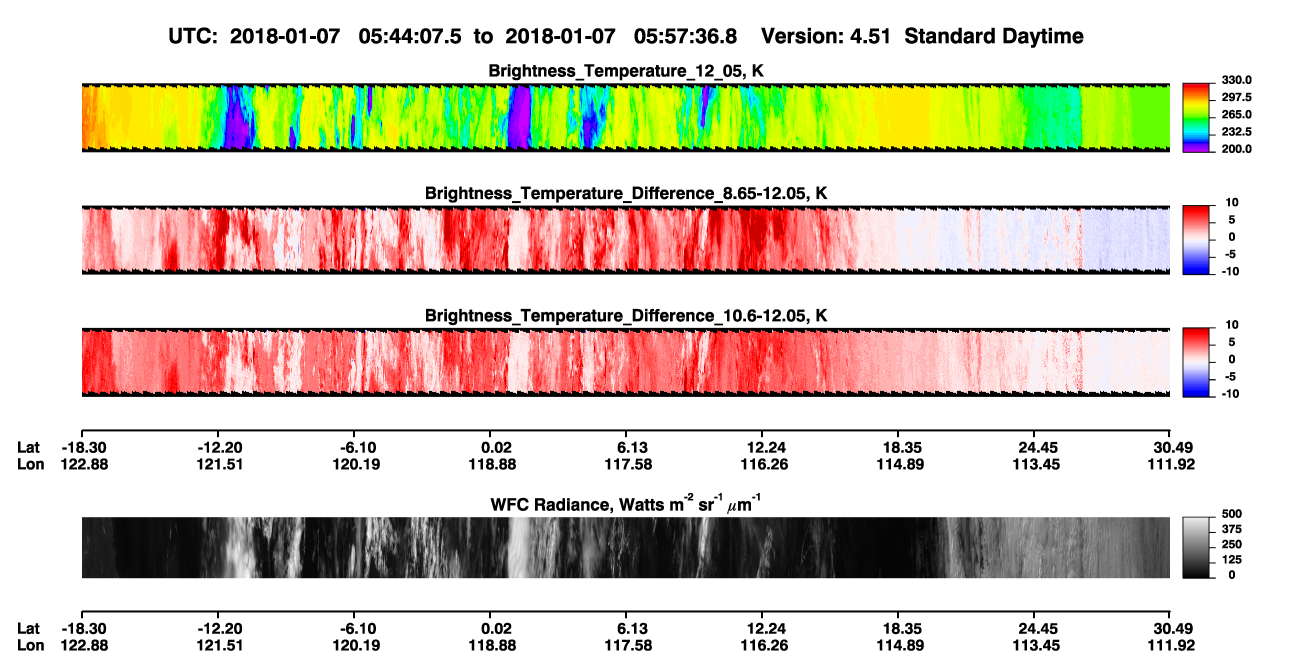Click latitude -6.10 on the bottom axis

[359, 629]
